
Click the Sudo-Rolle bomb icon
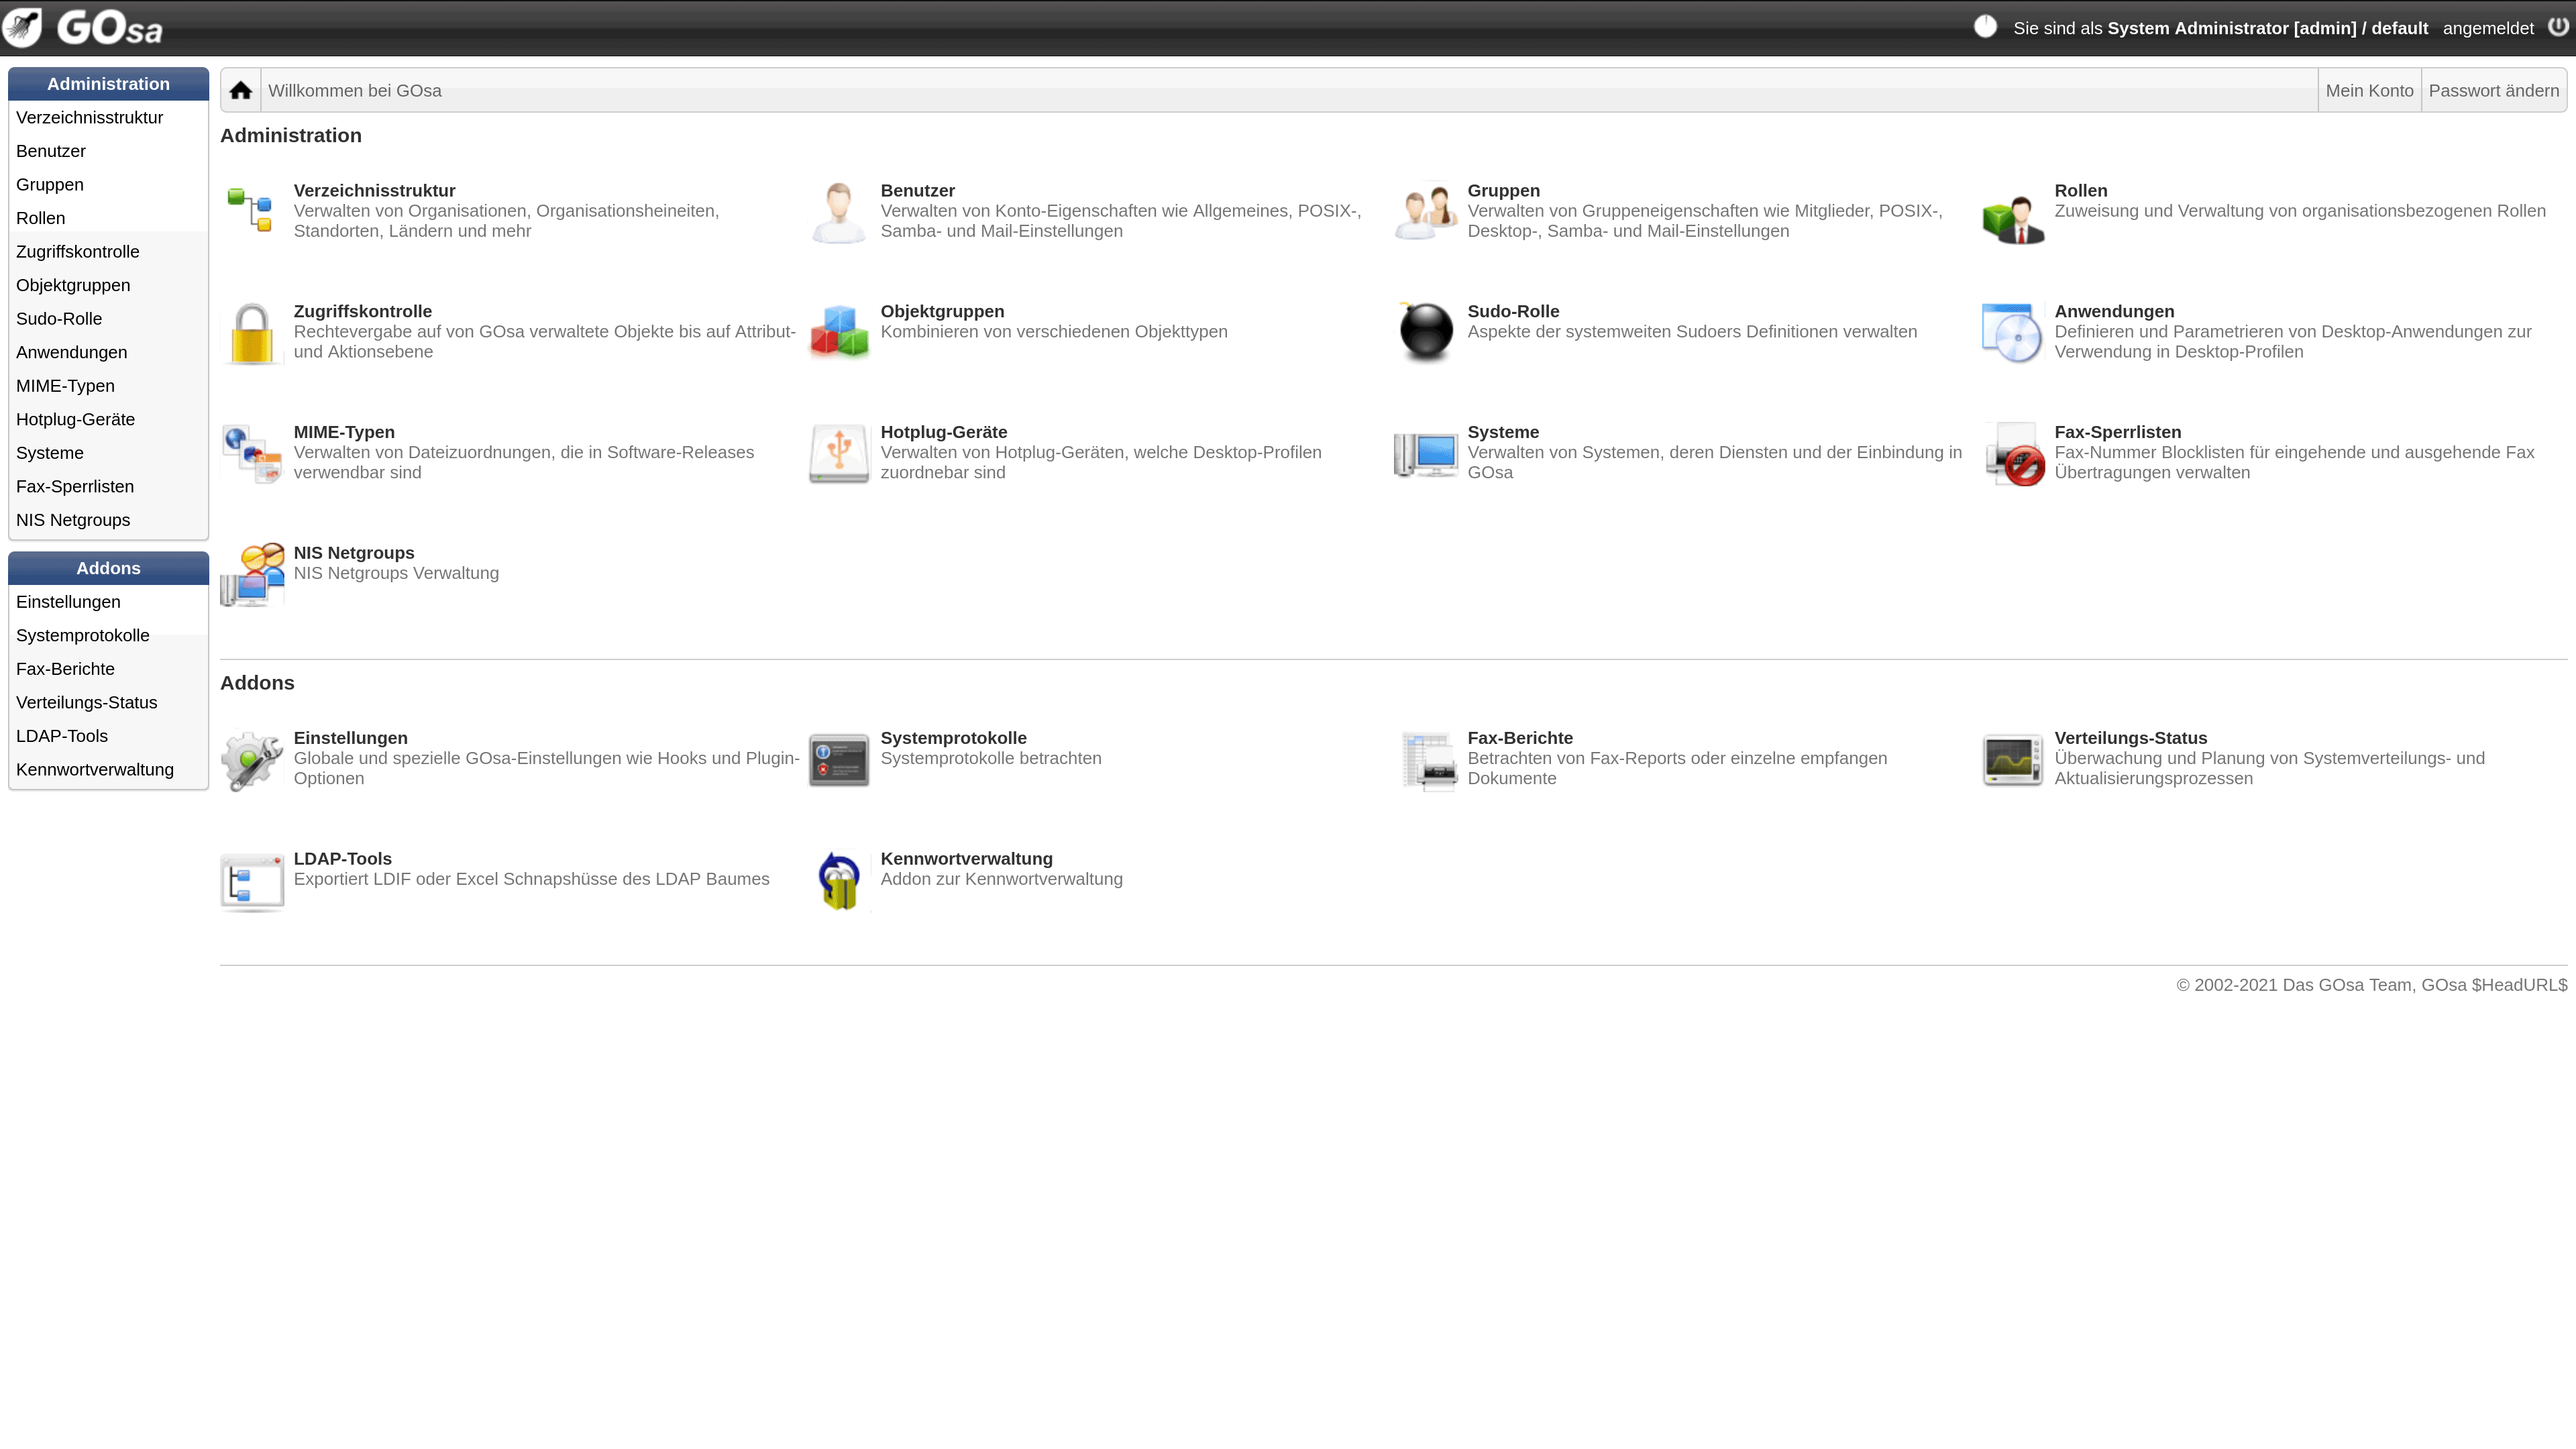pos(1425,332)
